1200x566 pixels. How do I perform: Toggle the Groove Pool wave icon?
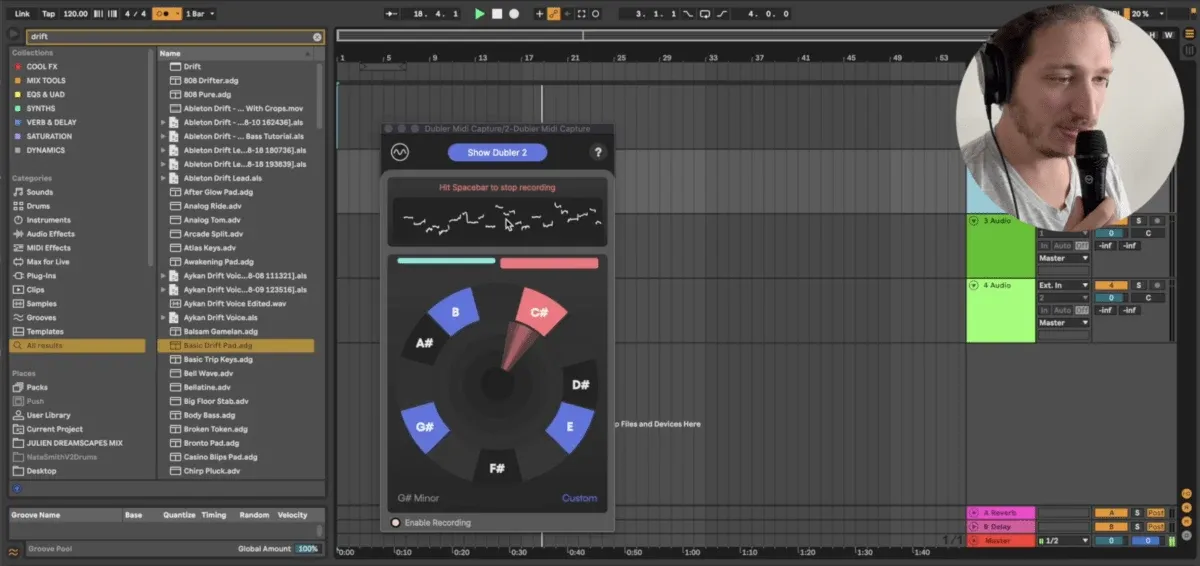[14, 550]
